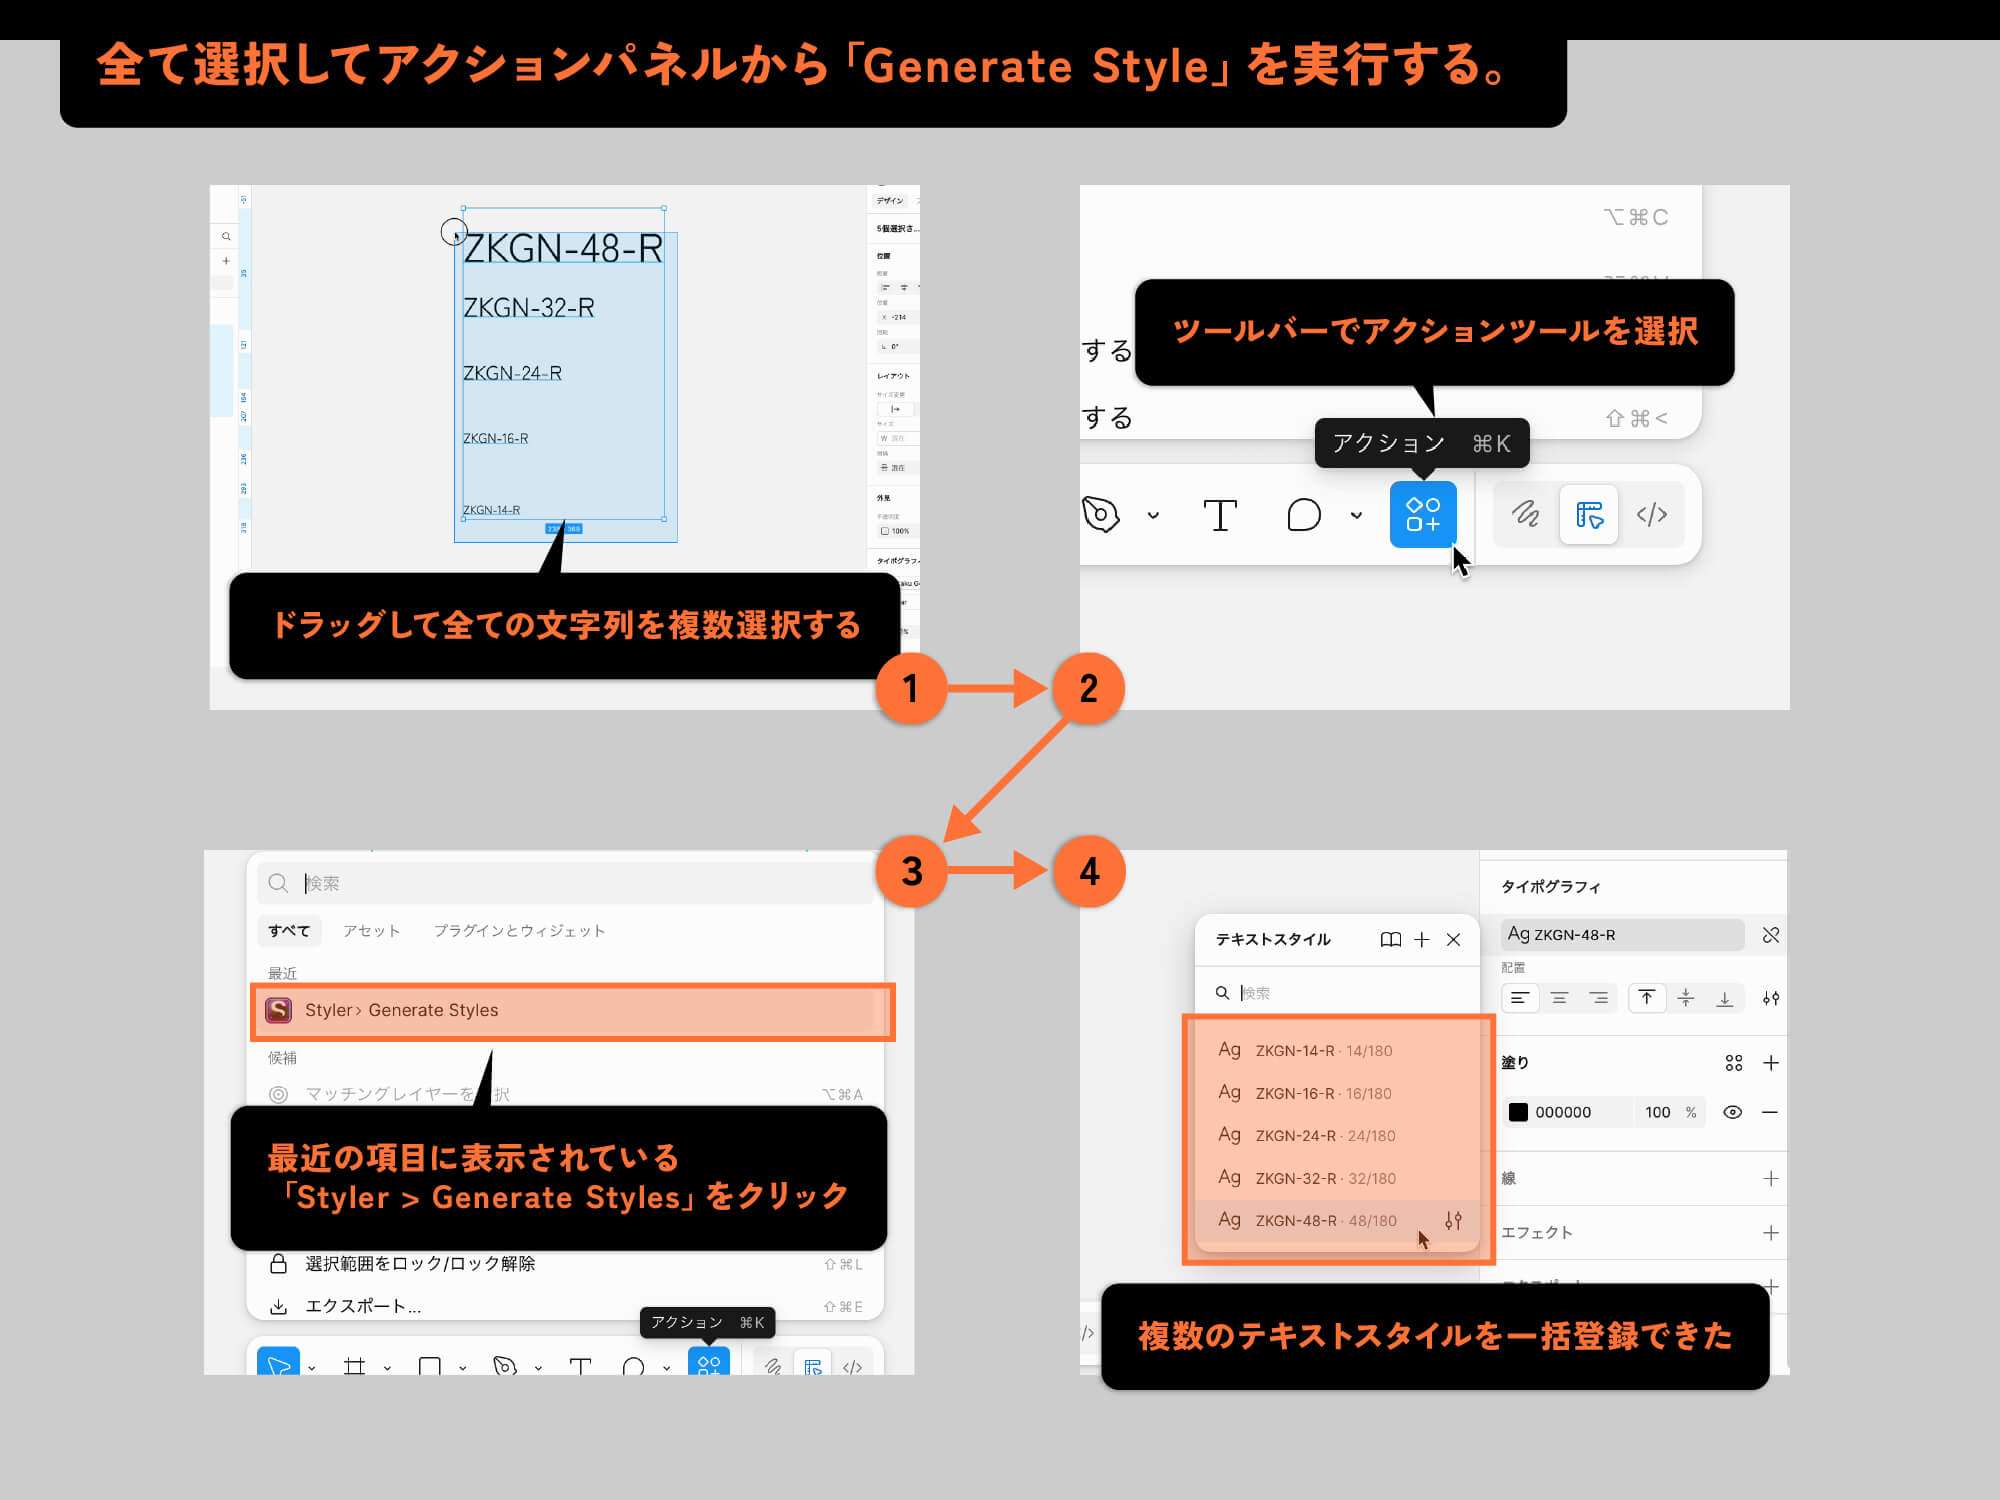This screenshot has width=2000, height=1500.
Task: Create new text style with plus icon
Action: [x=1421, y=940]
